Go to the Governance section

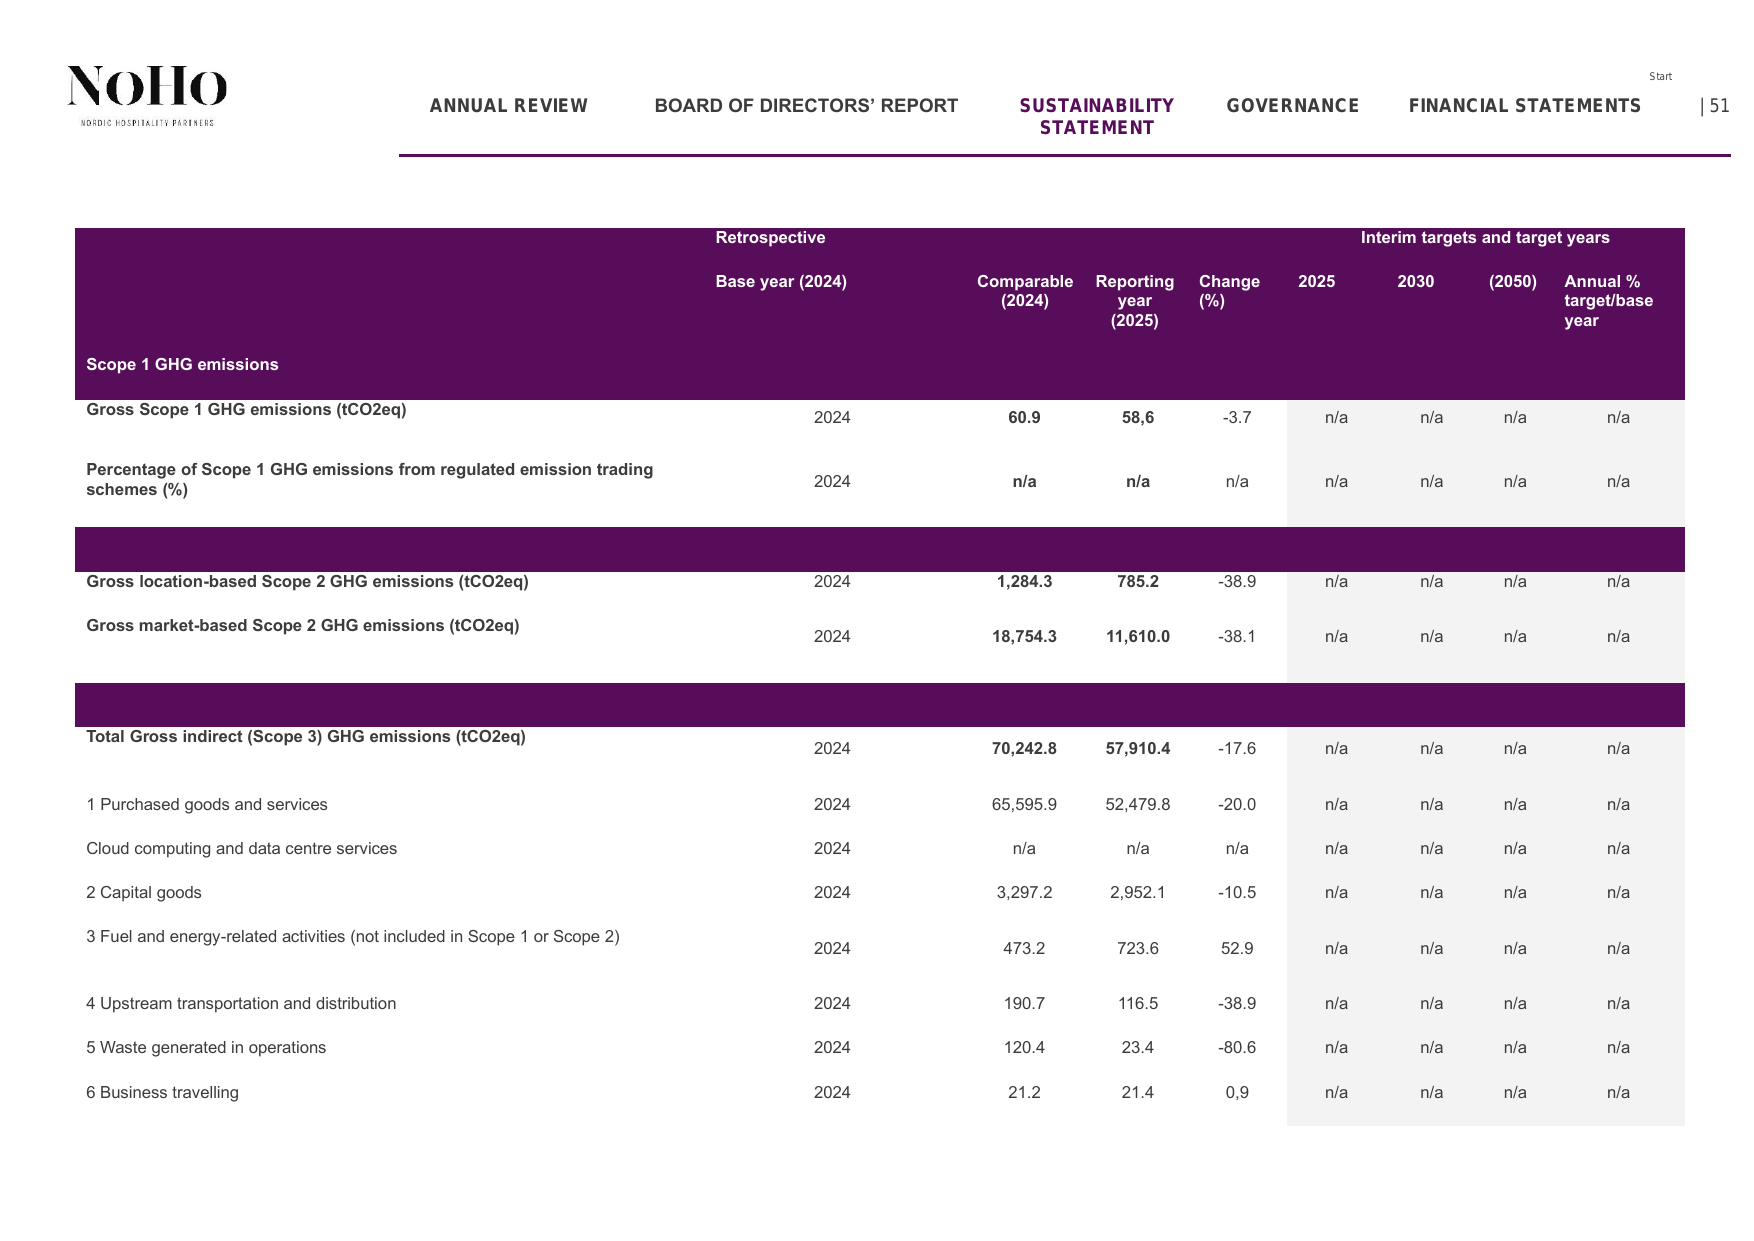1293,106
